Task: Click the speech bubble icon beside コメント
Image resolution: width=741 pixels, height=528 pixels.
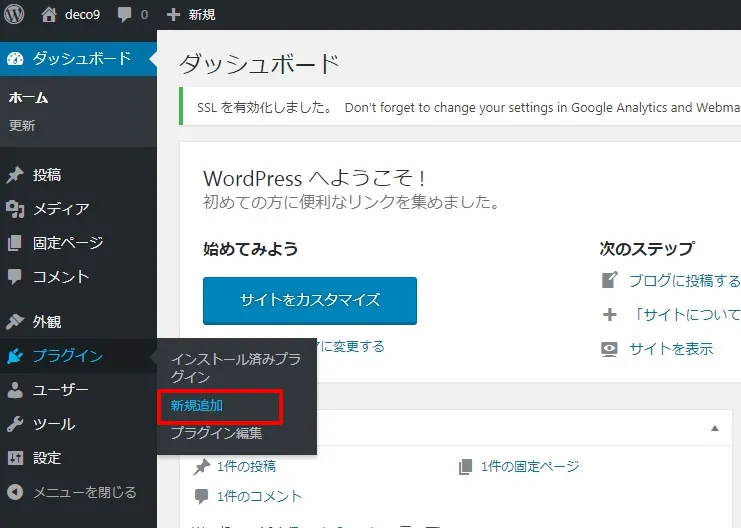Action: 15,277
